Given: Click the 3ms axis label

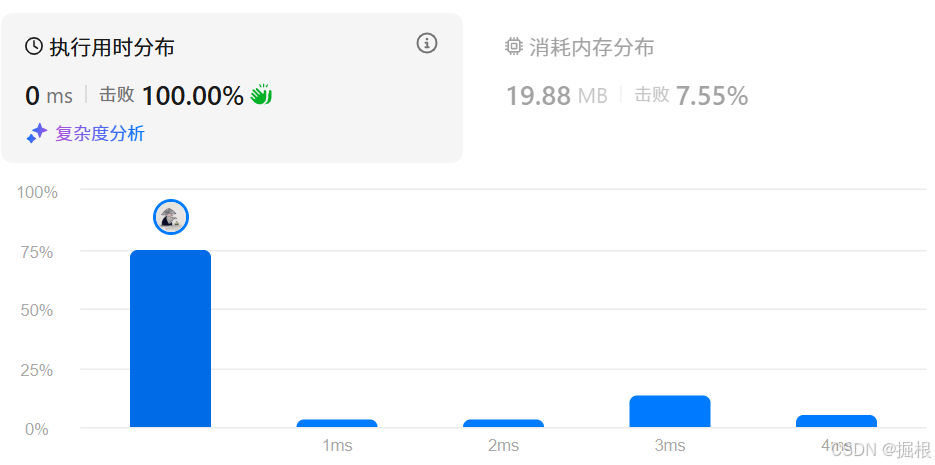Looking at the screenshot, I should [x=670, y=445].
